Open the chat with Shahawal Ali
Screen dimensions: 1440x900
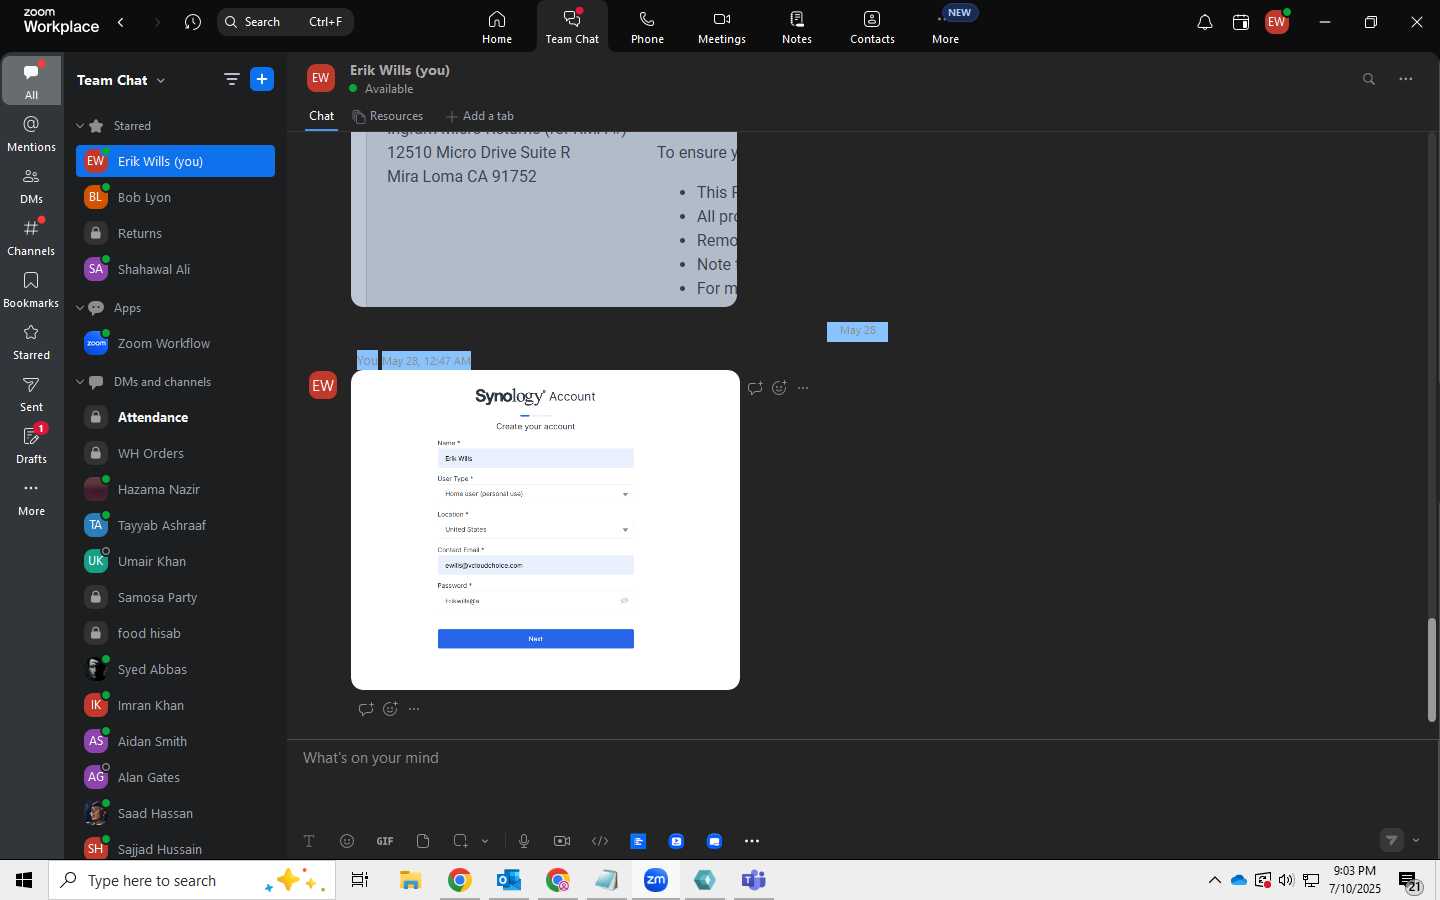[x=175, y=269]
